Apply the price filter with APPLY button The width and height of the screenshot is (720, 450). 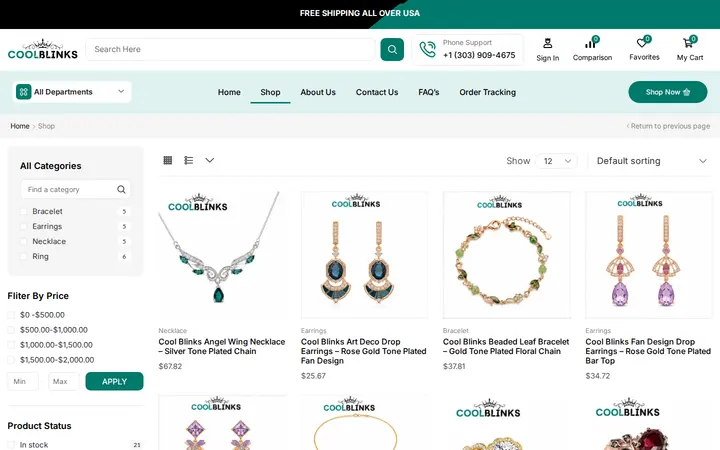click(x=114, y=382)
